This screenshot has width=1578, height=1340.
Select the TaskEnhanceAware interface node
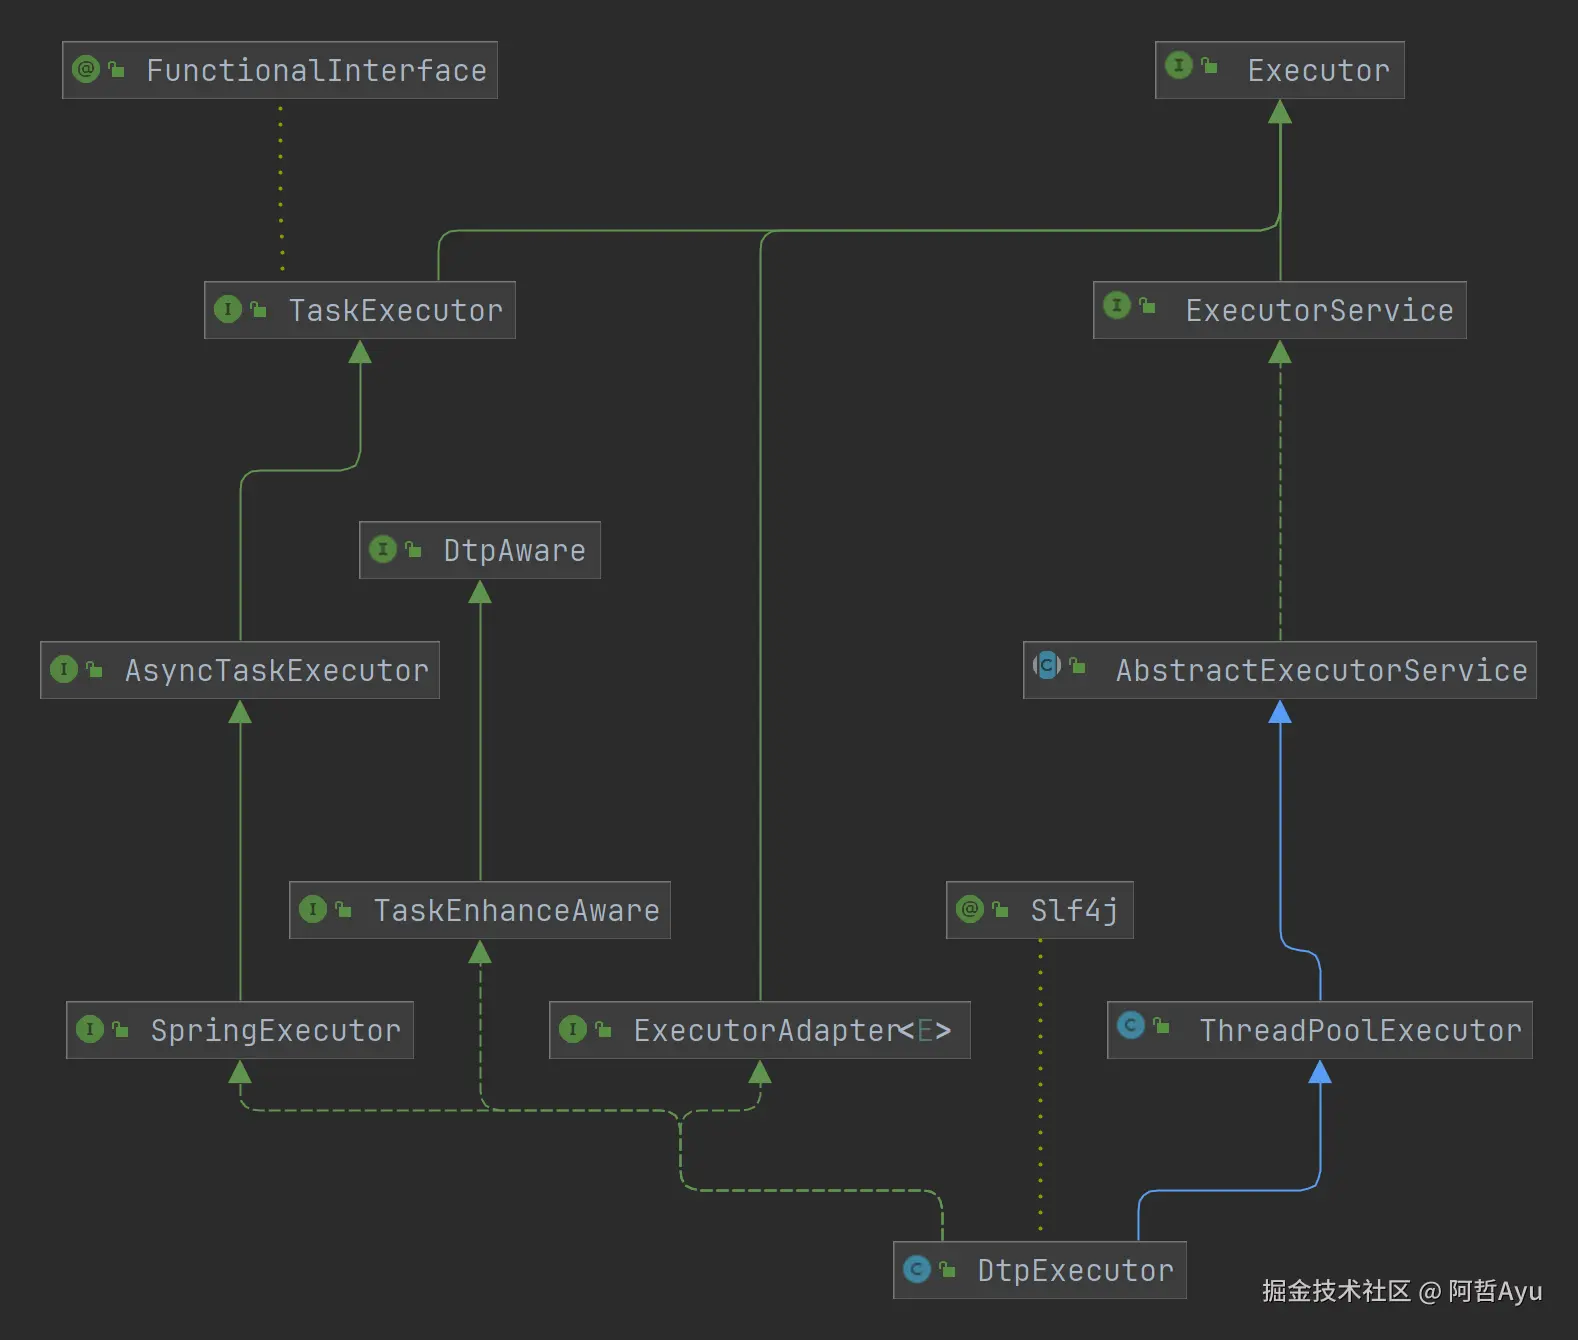[x=480, y=910]
